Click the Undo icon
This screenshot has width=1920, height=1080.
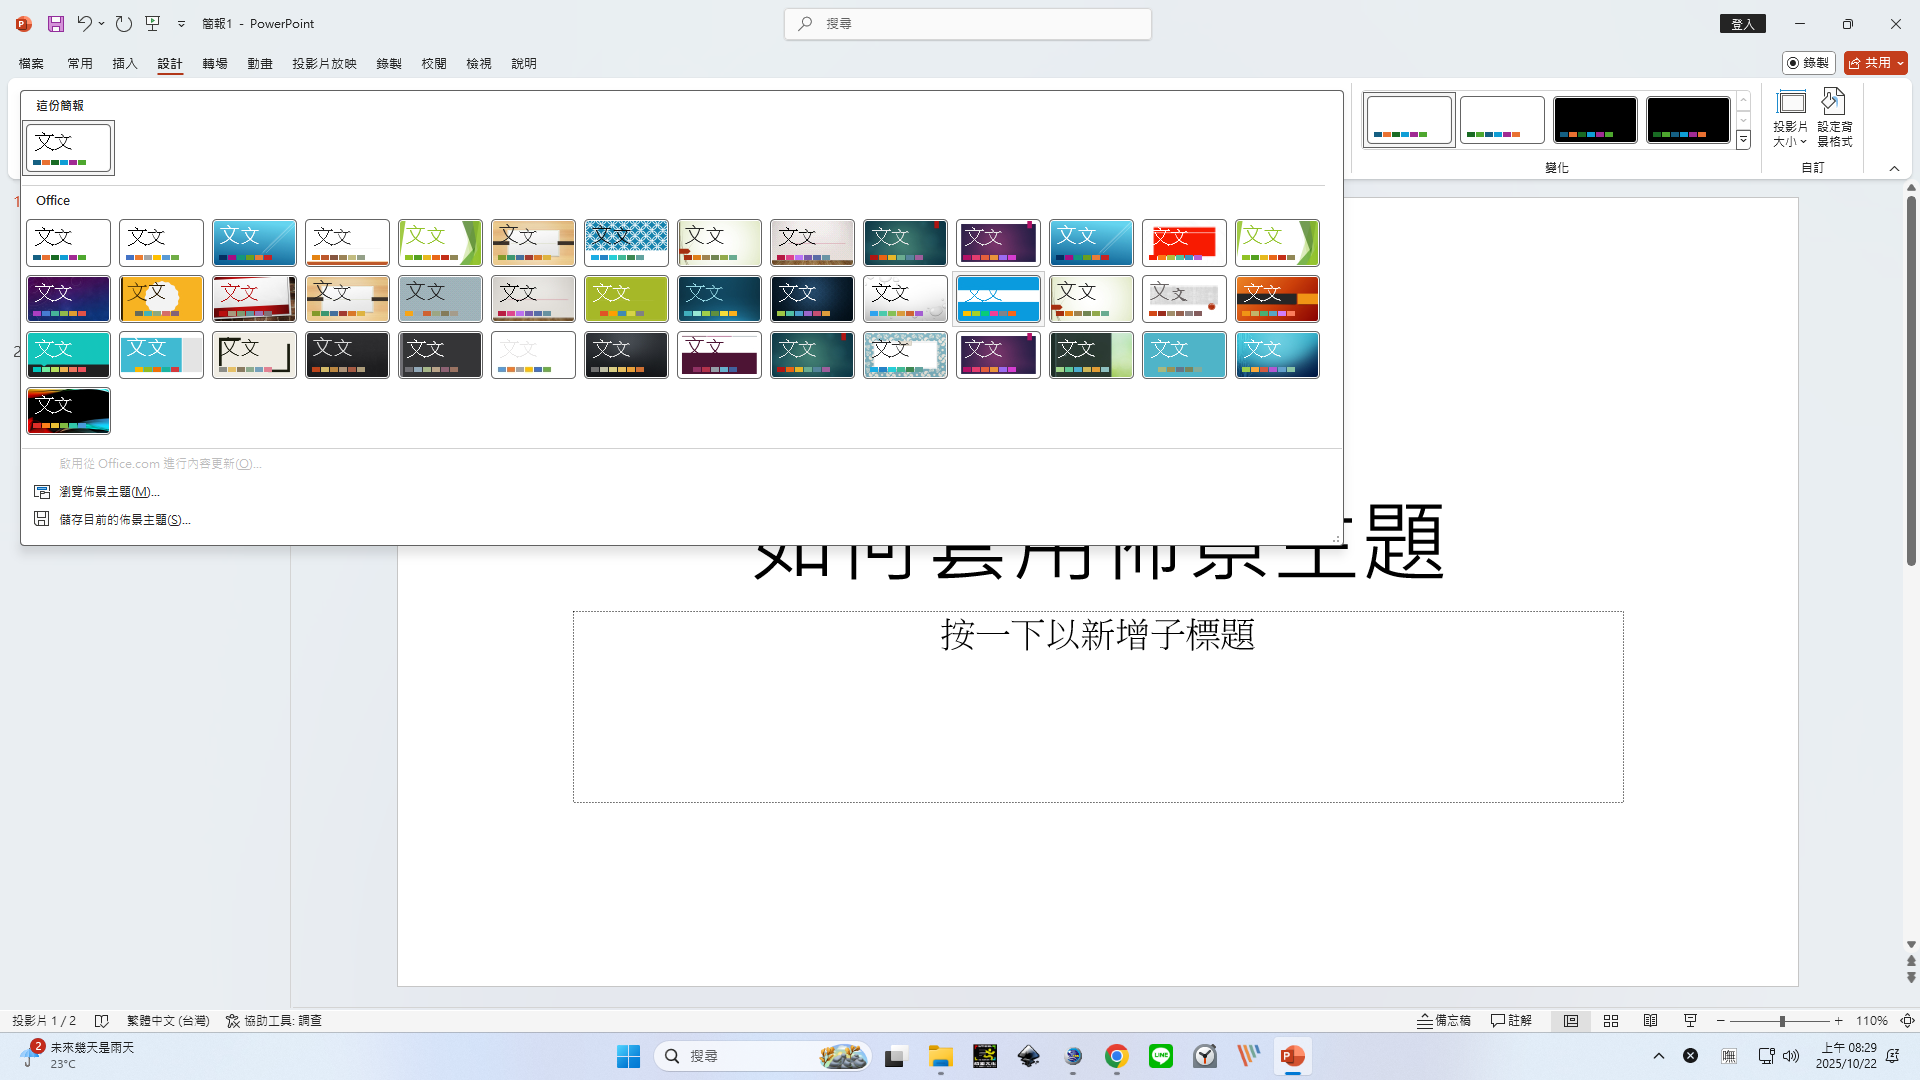point(85,23)
